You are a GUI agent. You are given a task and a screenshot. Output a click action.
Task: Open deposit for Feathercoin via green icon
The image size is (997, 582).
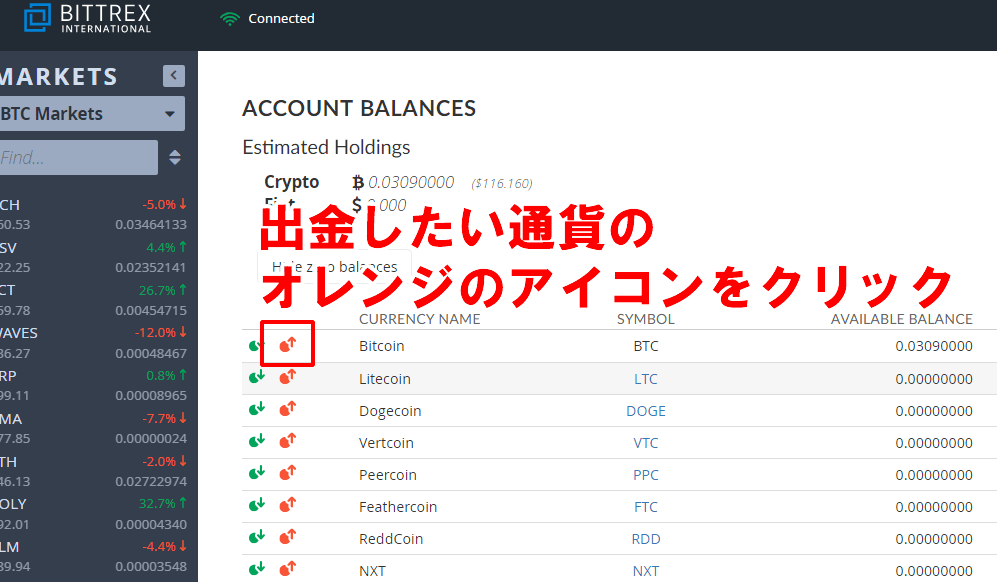tap(257, 504)
